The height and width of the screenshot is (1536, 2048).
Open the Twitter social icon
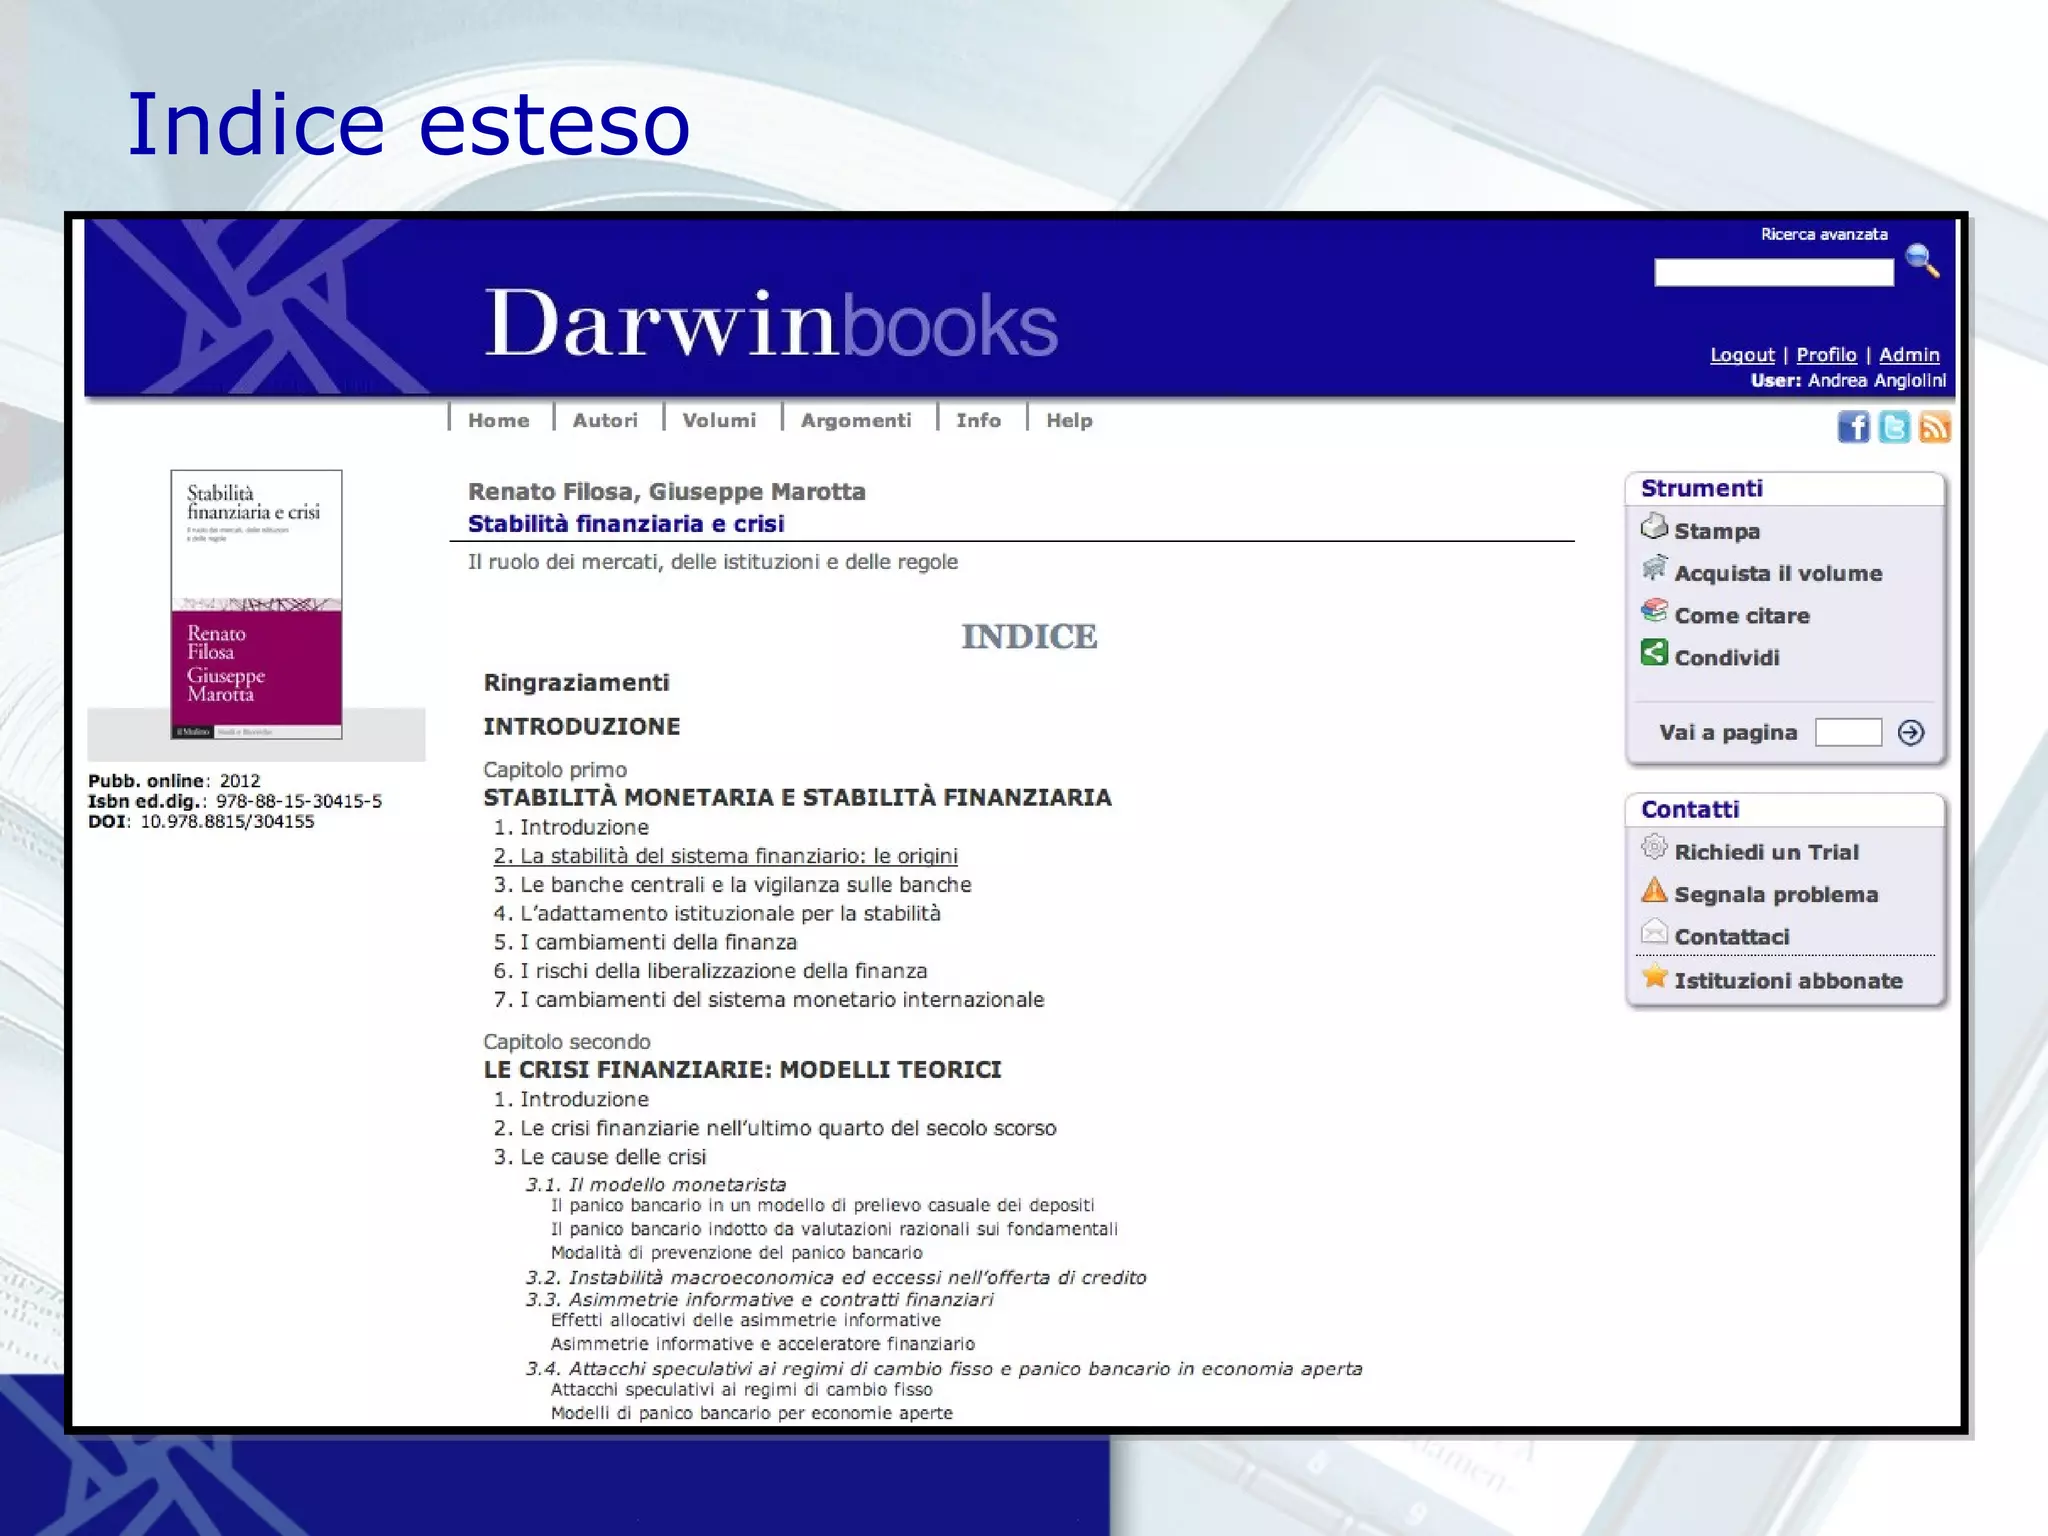[1894, 427]
